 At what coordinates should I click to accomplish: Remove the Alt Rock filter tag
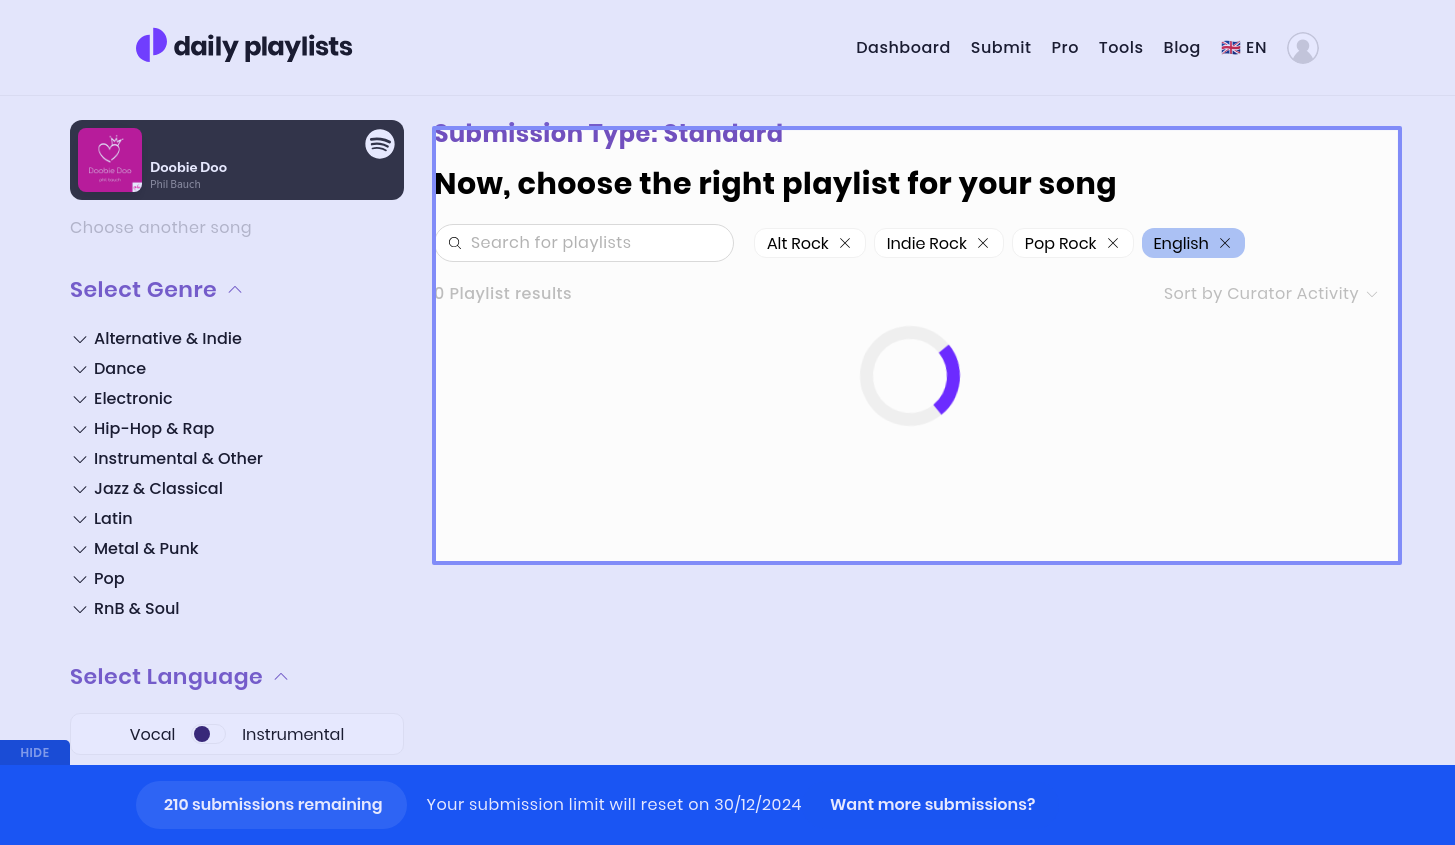pyautogui.click(x=845, y=243)
